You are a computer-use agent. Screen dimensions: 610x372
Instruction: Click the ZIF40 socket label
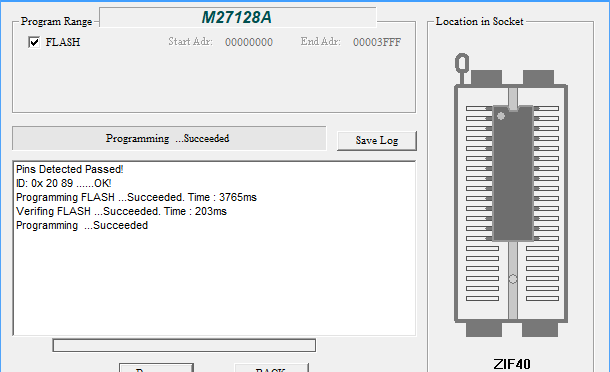point(512,364)
